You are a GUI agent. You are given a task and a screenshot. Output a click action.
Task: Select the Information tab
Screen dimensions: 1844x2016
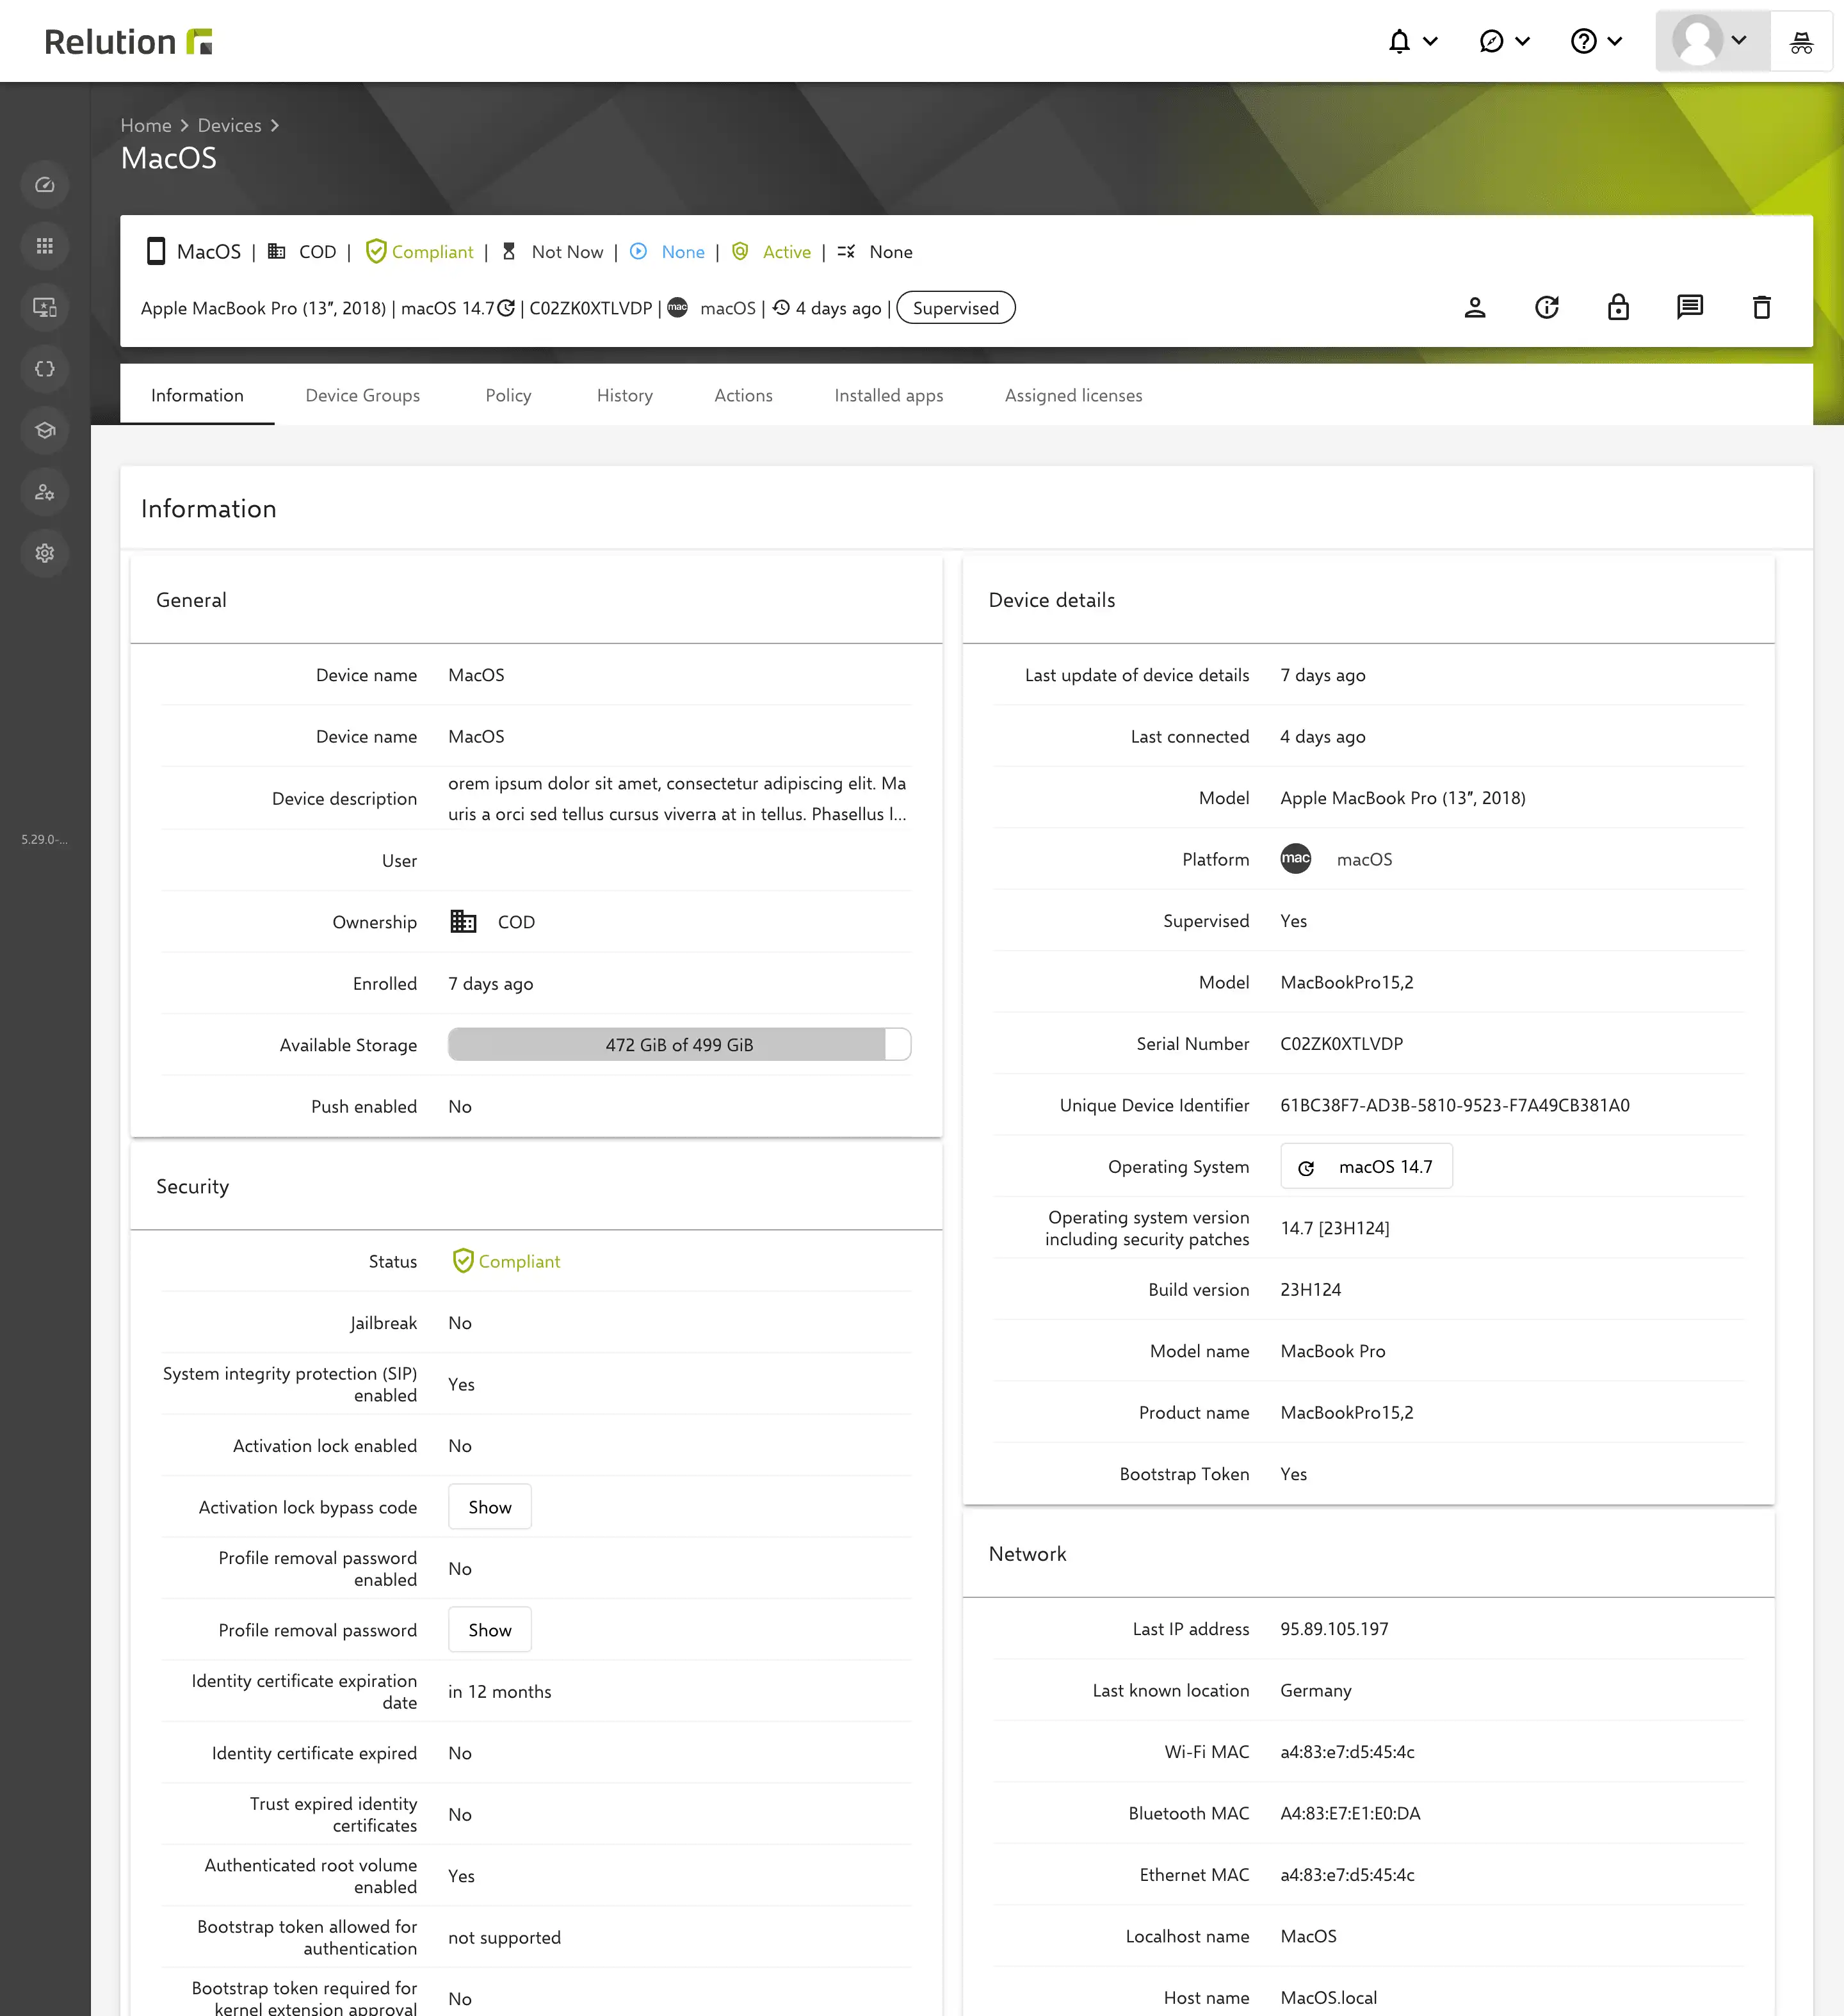[x=197, y=395]
